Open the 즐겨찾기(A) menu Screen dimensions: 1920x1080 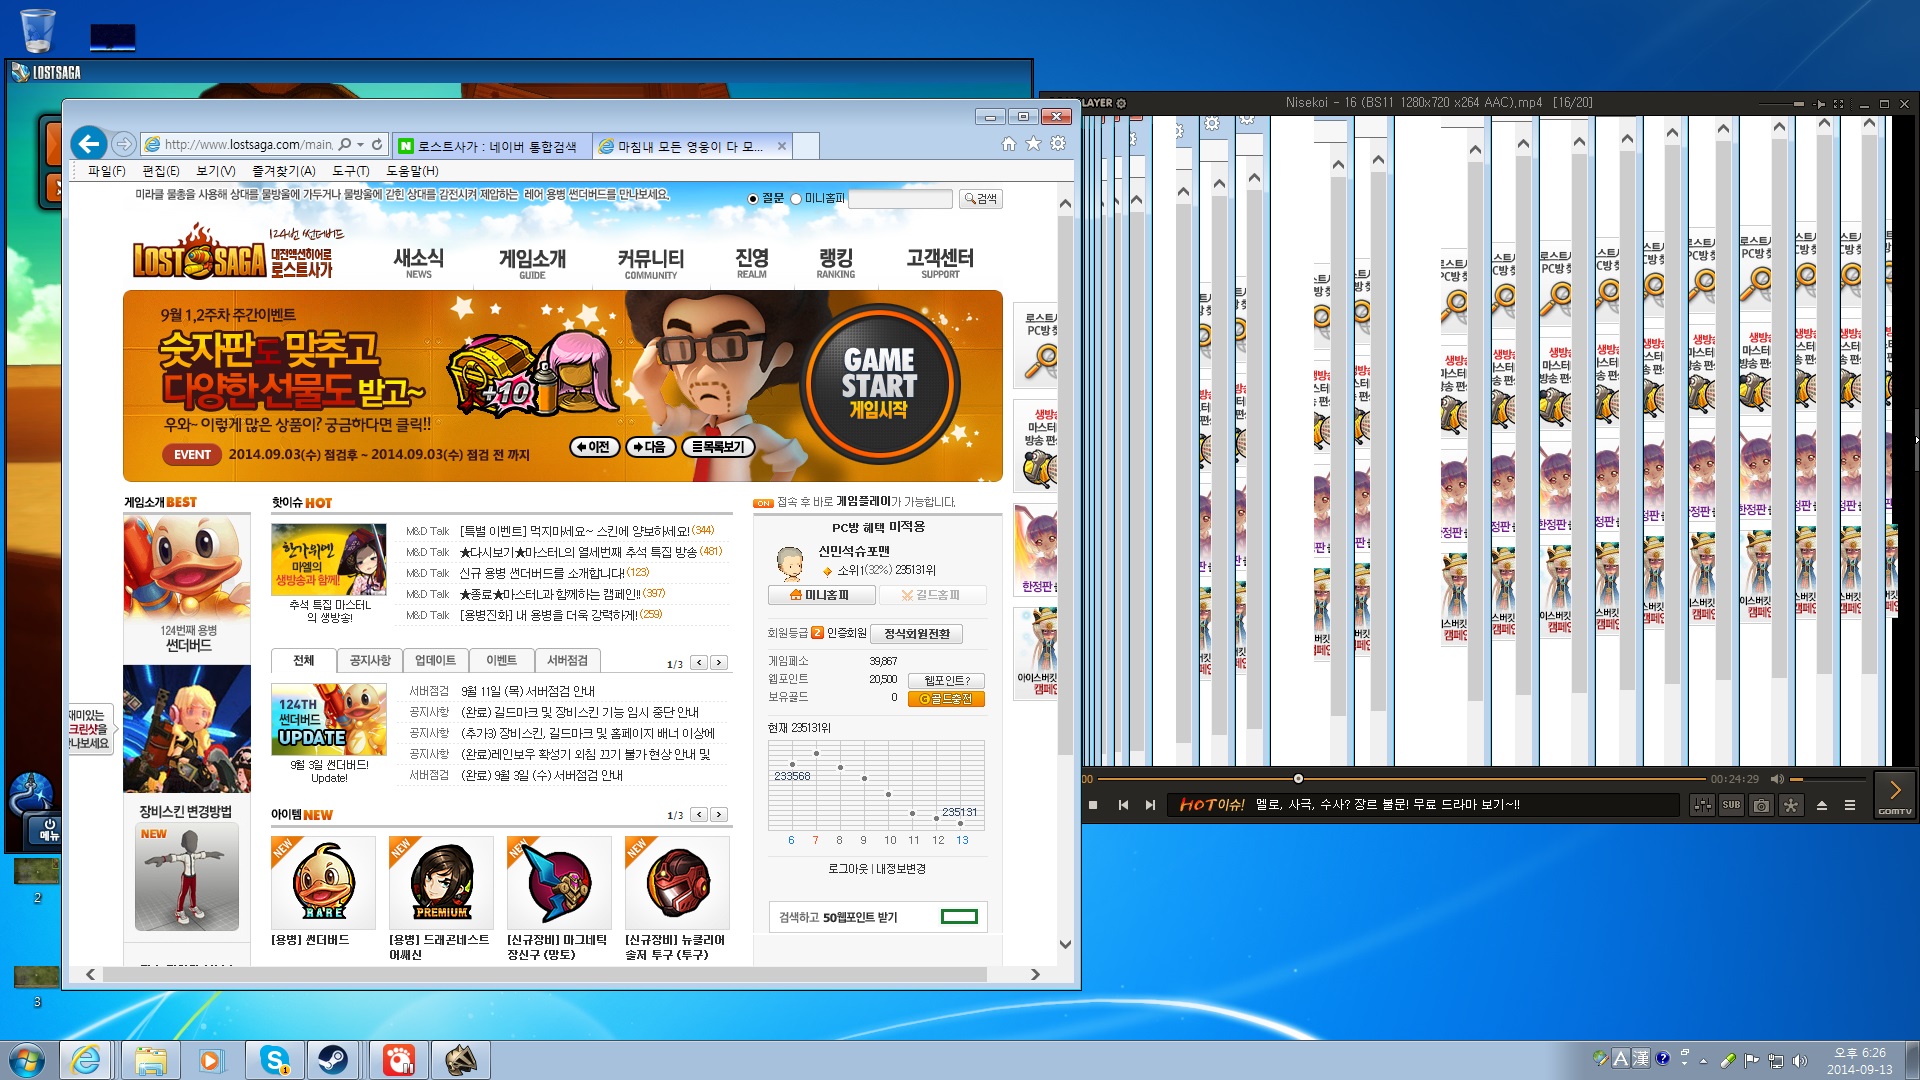point(284,171)
